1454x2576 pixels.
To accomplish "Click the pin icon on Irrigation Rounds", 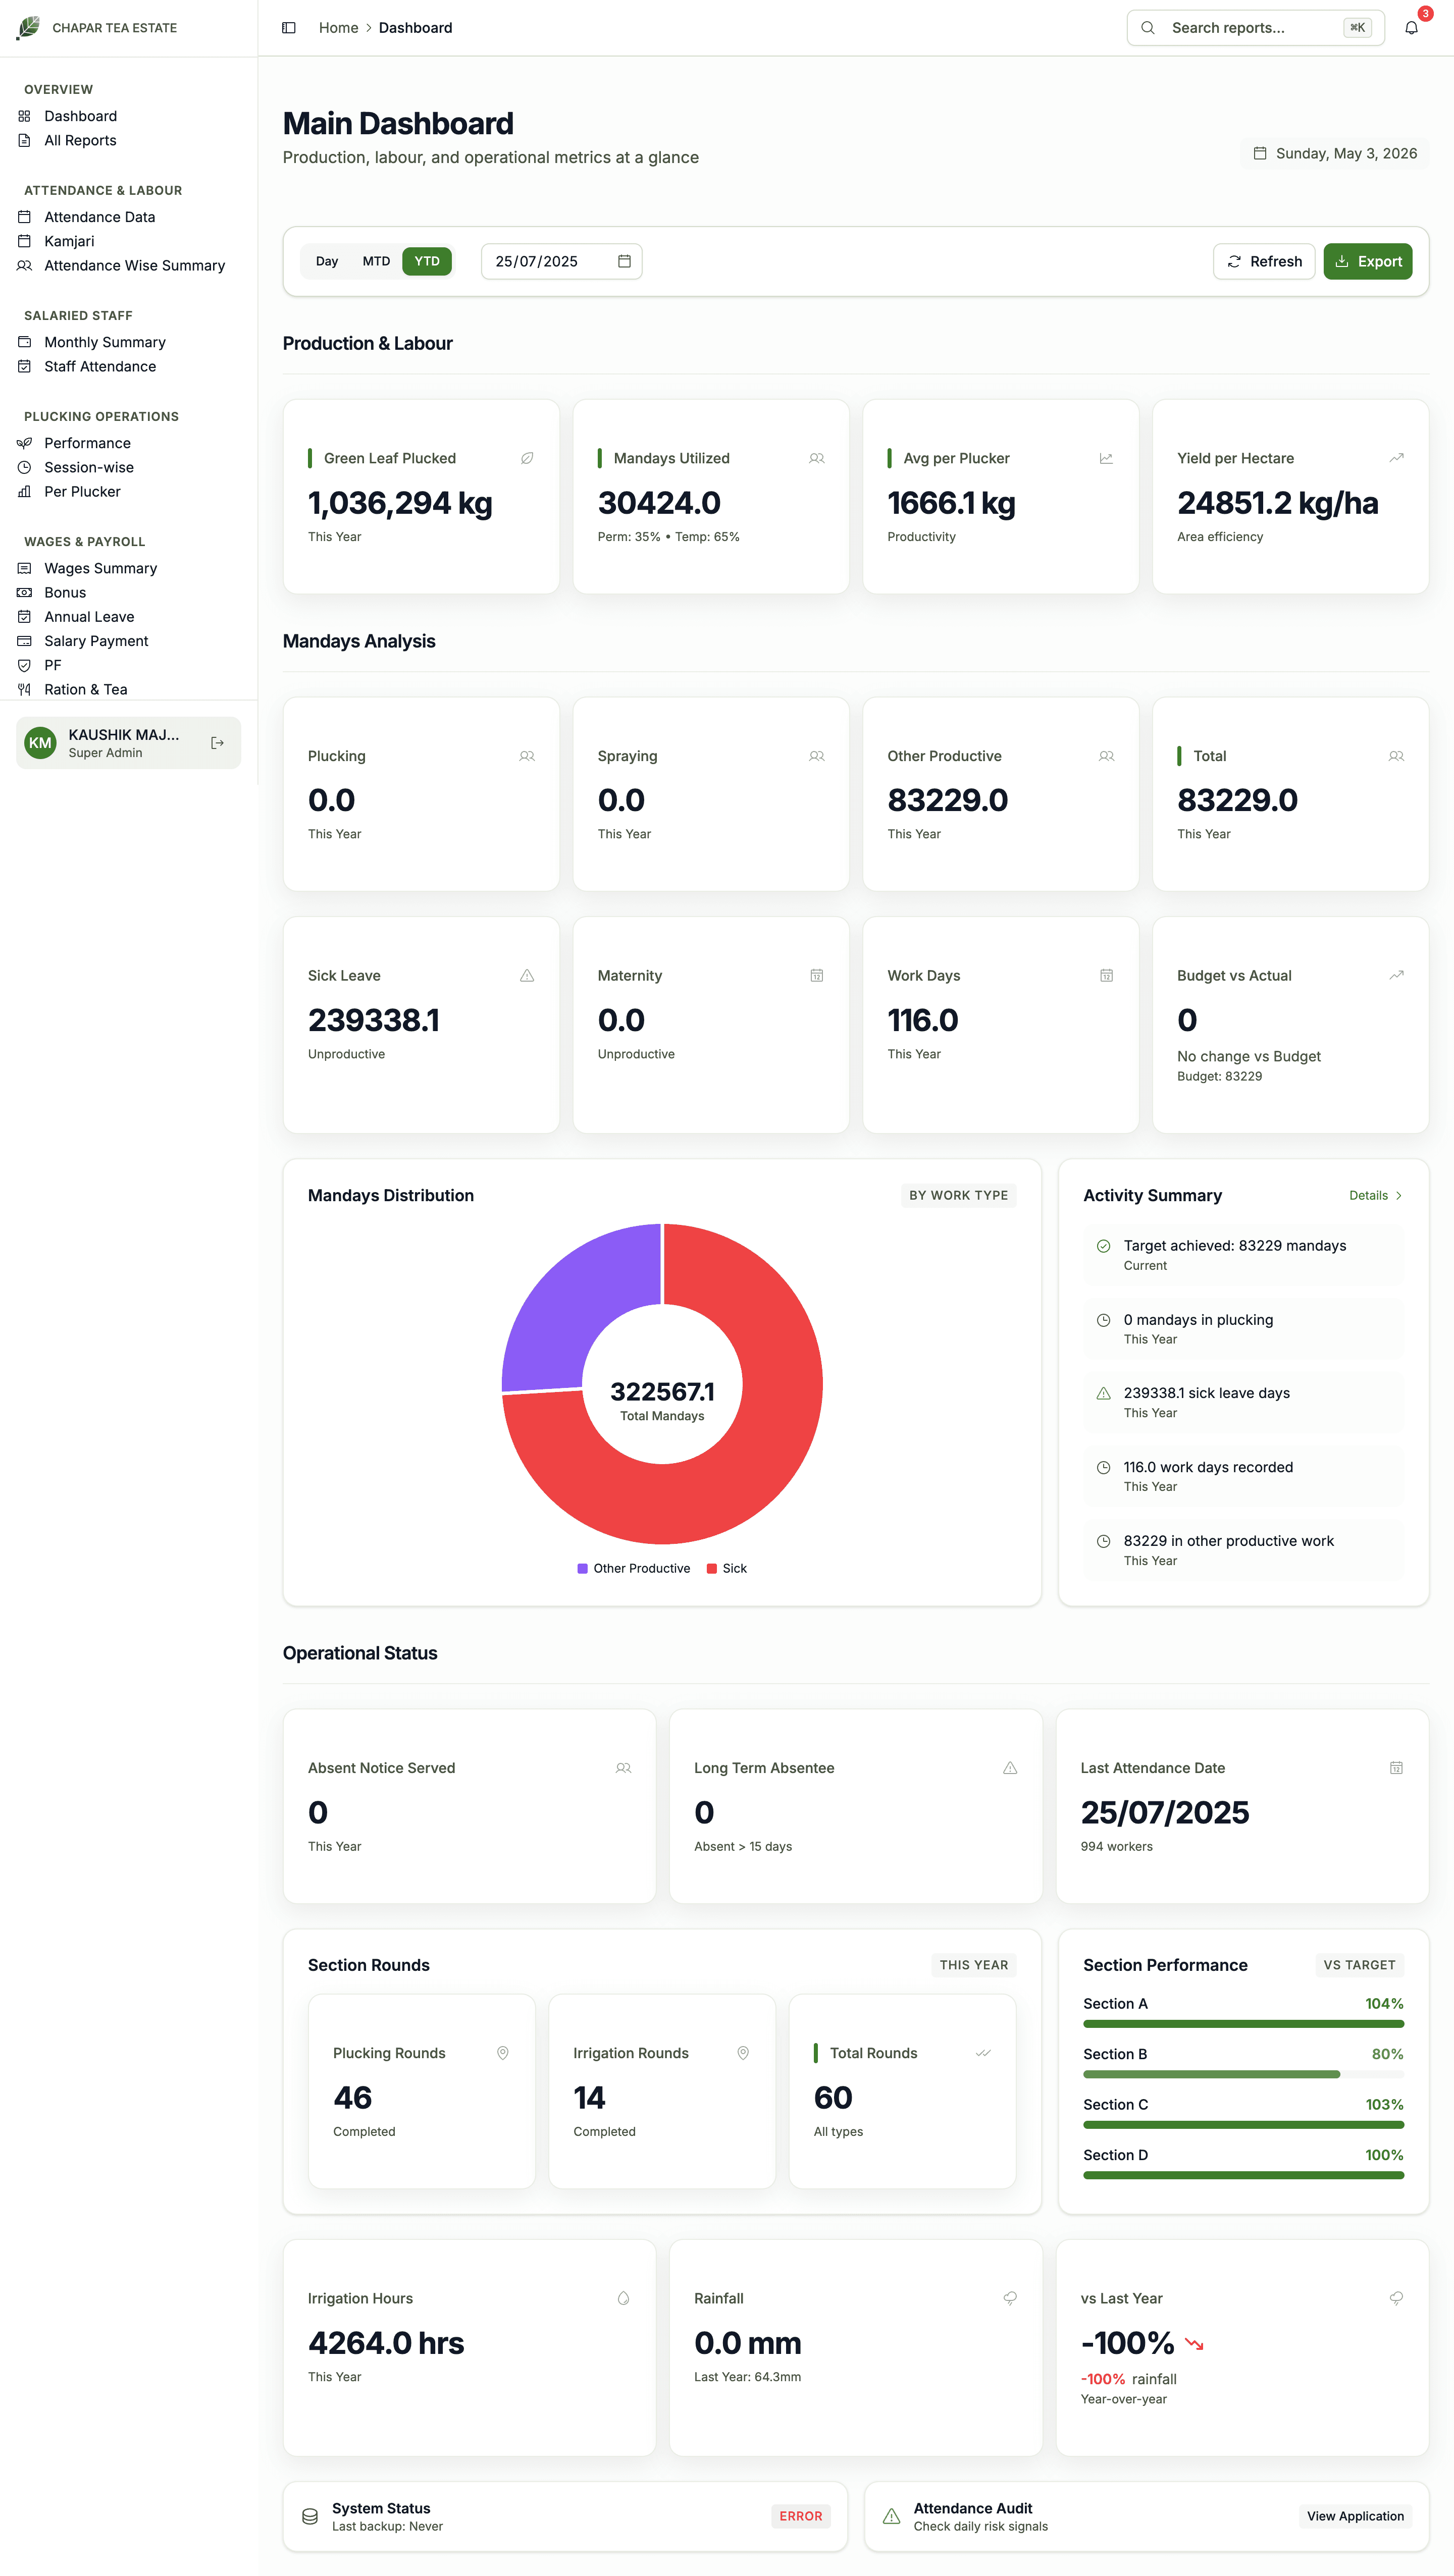I will tap(743, 2053).
